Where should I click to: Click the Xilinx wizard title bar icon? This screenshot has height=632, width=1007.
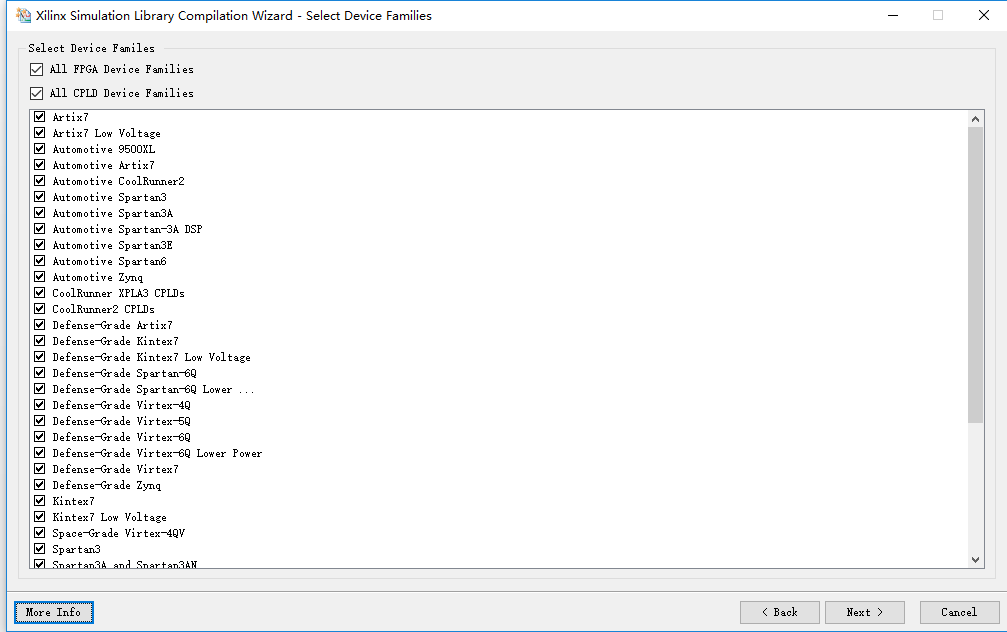pos(23,15)
